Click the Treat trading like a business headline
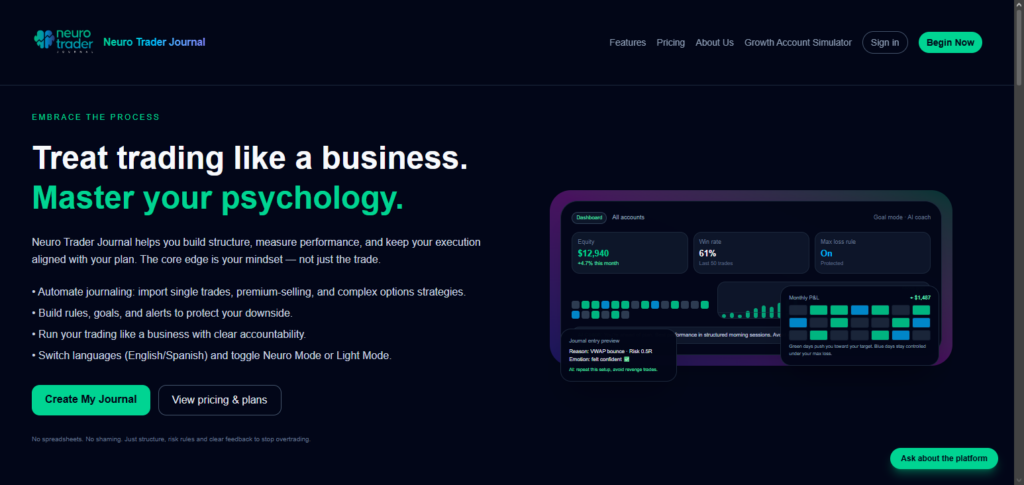 250,159
